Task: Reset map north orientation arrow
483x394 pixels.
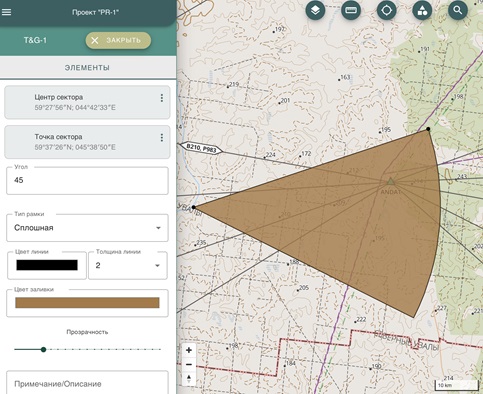Action: coord(189,379)
